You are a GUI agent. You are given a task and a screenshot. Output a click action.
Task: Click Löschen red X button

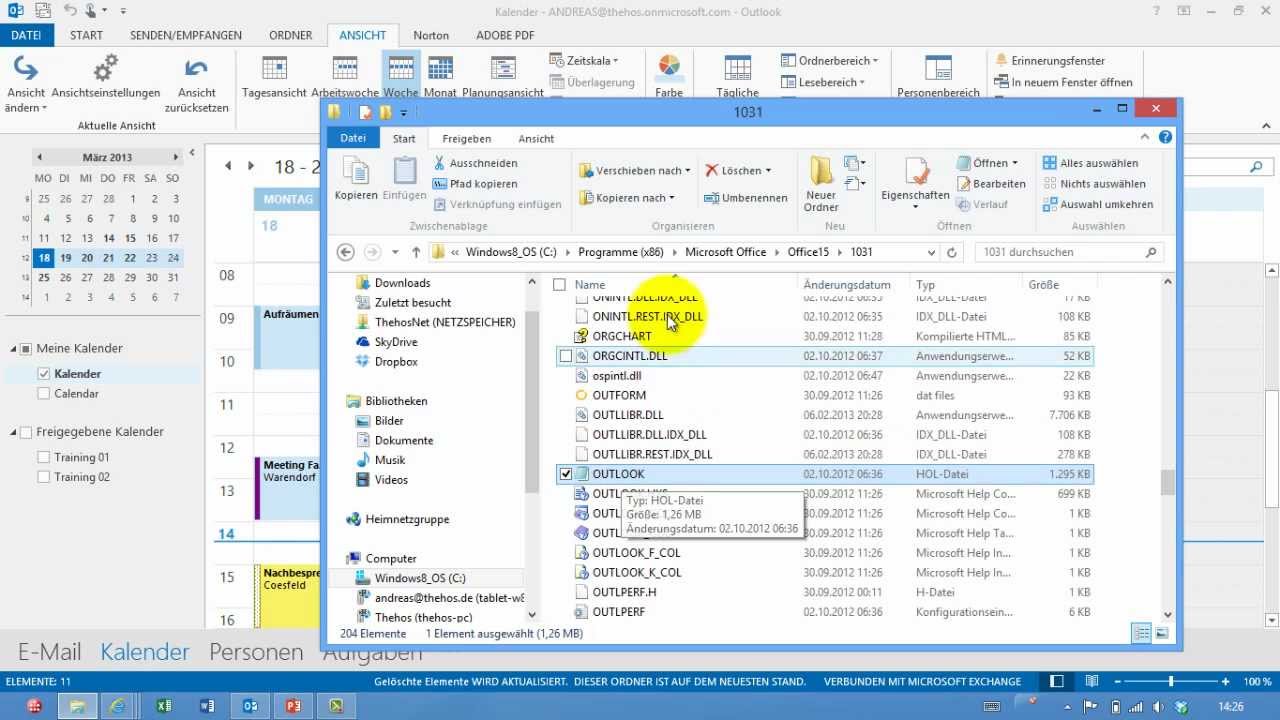(x=738, y=171)
